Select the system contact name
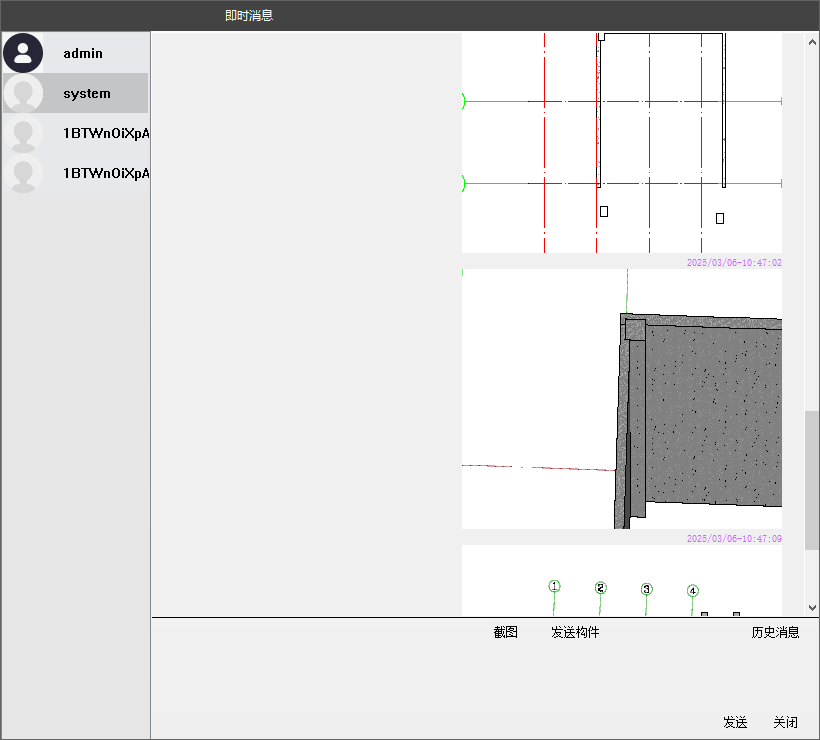 (x=87, y=93)
